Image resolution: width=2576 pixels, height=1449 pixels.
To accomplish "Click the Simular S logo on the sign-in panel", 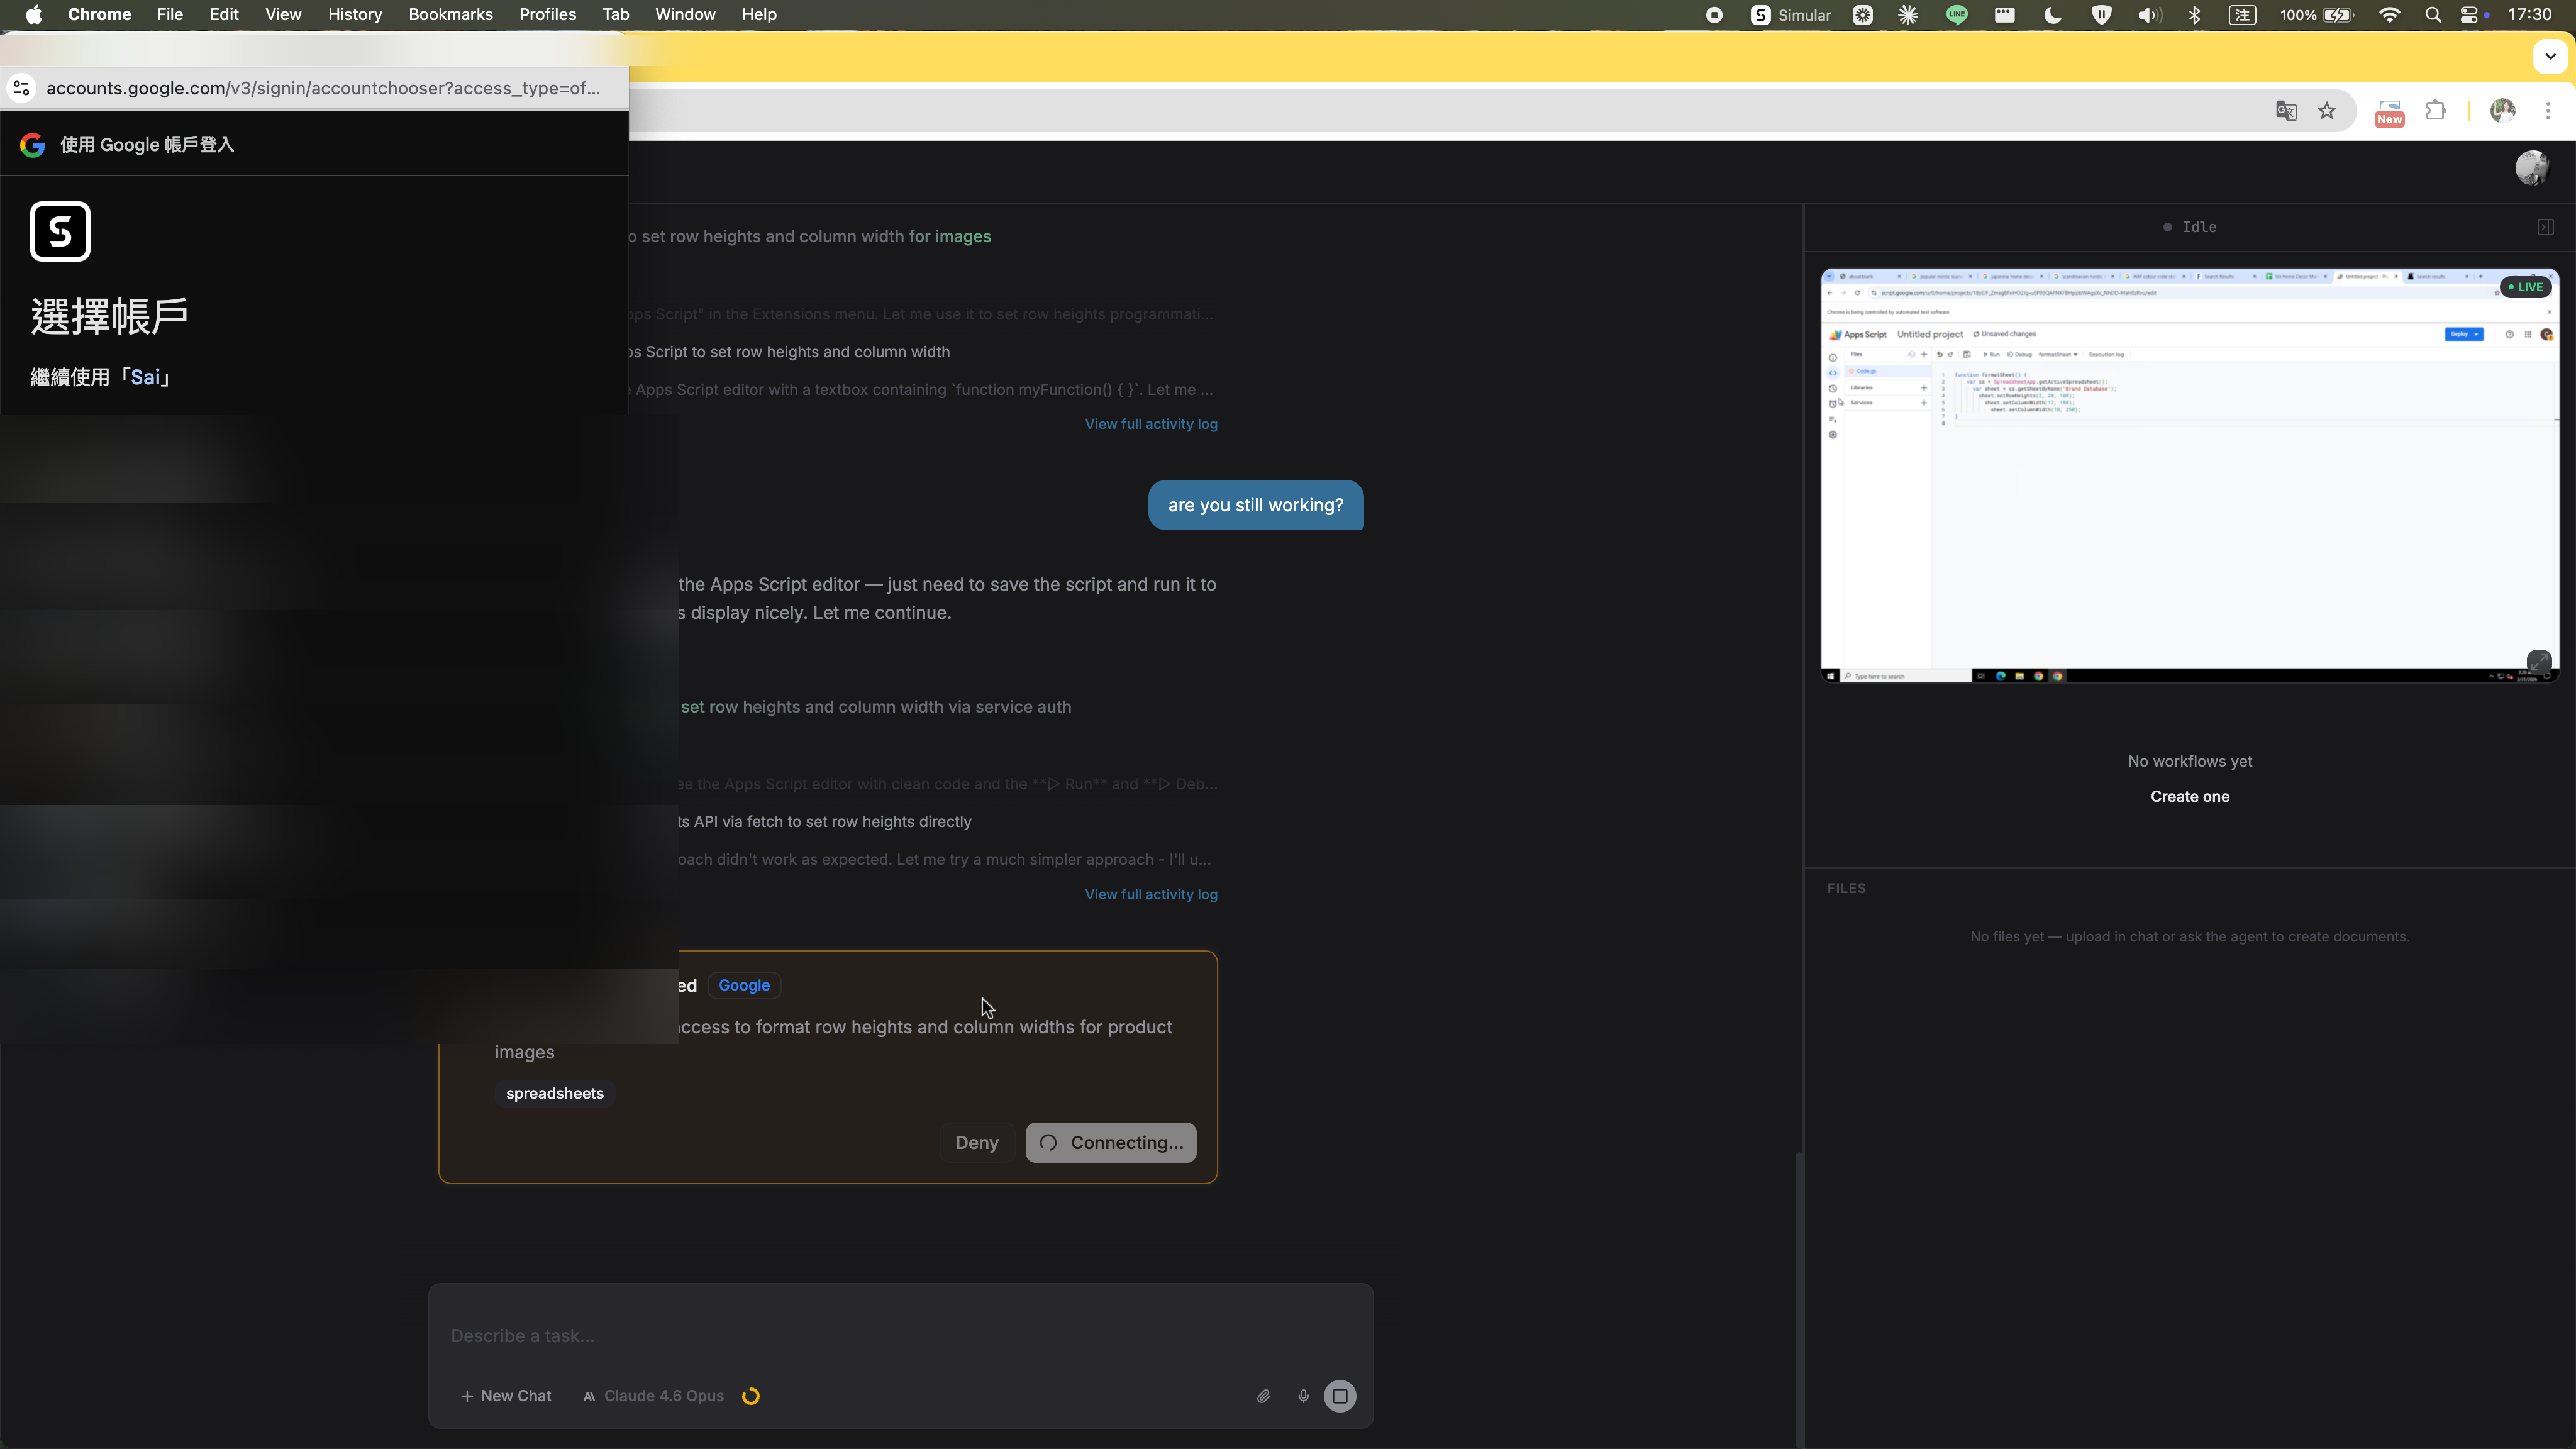I will pos(60,231).
